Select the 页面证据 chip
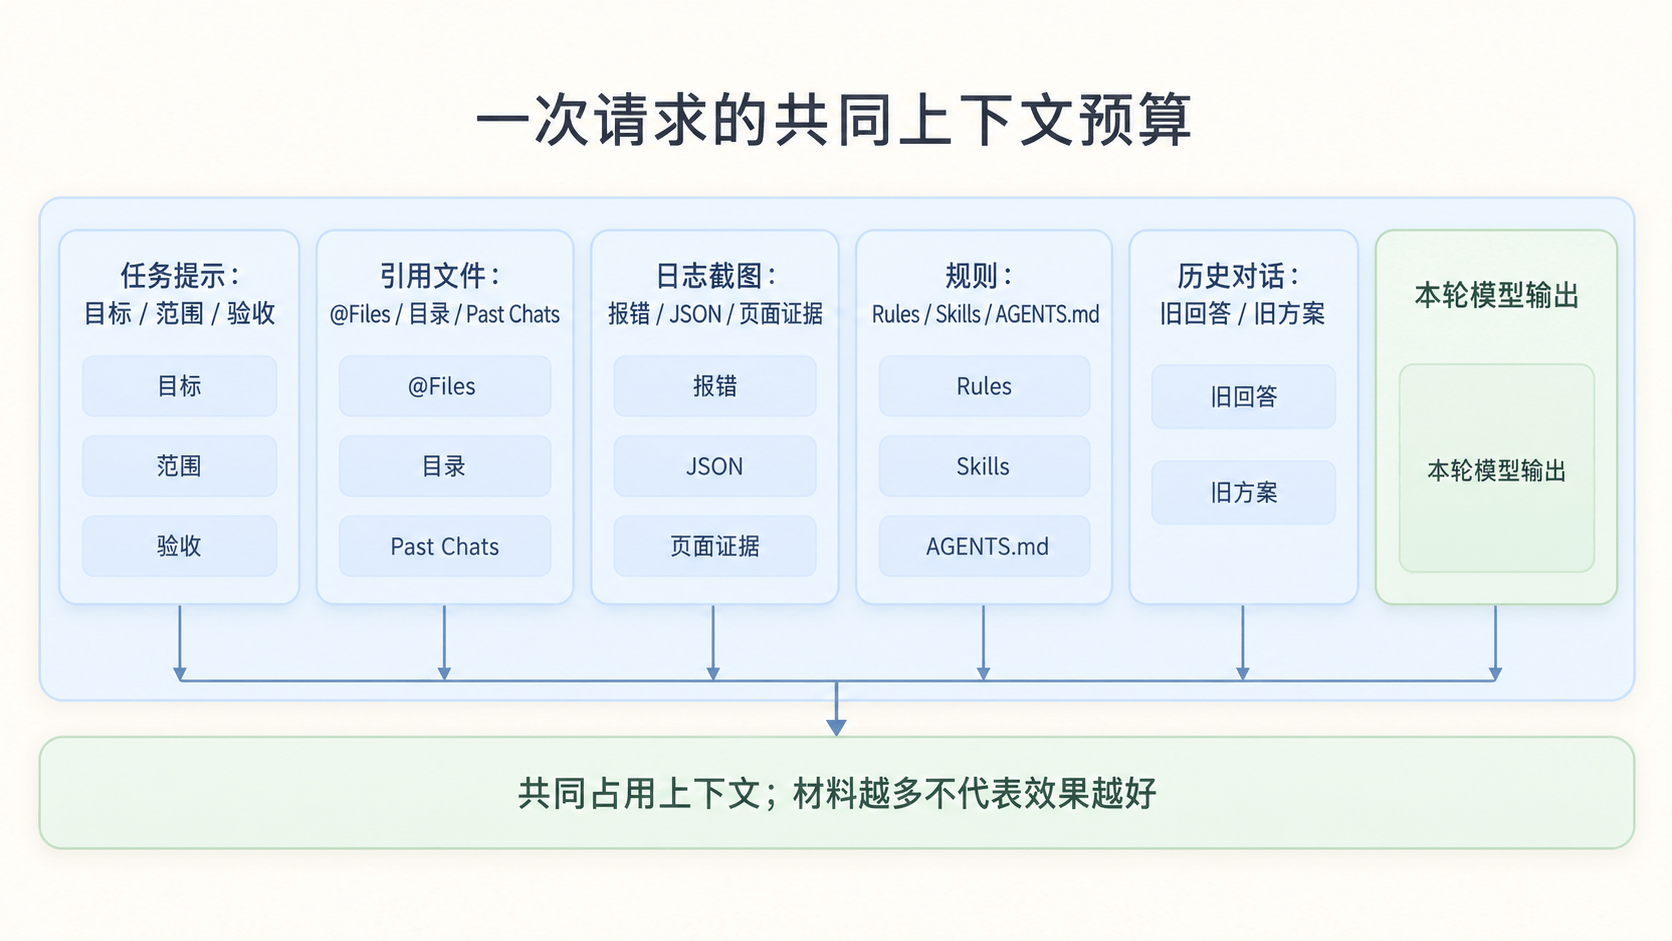This screenshot has width=1672, height=941. click(x=715, y=546)
